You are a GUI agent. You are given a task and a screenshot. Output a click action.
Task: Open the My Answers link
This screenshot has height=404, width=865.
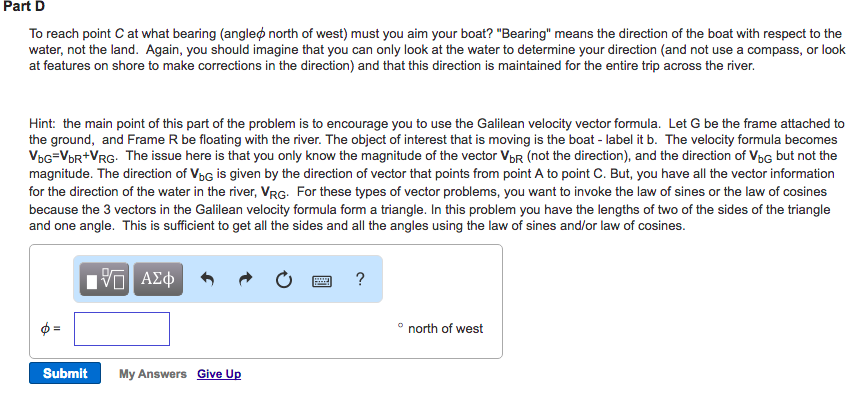[152, 374]
